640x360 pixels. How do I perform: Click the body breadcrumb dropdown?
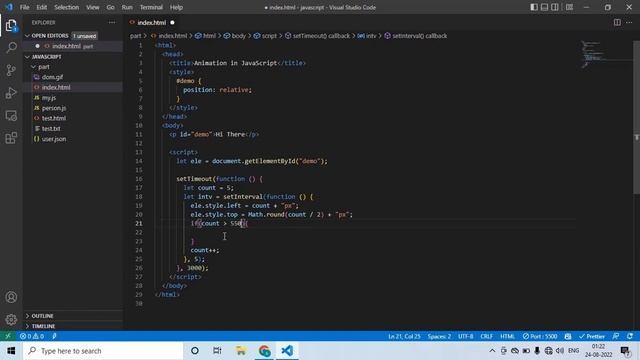[x=235, y=36]
